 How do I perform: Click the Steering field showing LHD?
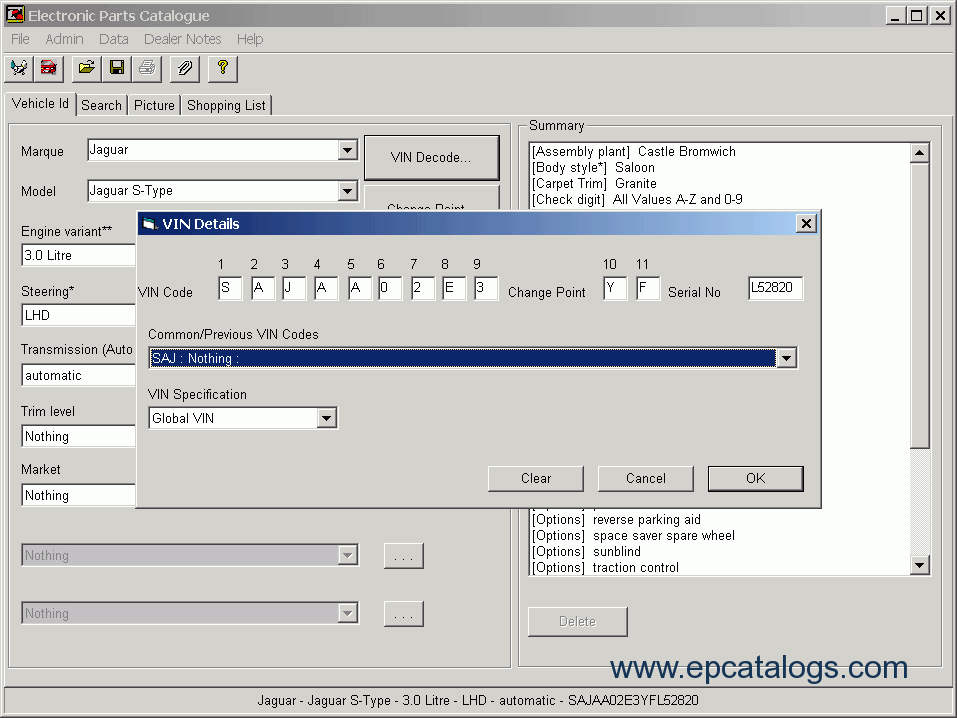tap(78, 316)
